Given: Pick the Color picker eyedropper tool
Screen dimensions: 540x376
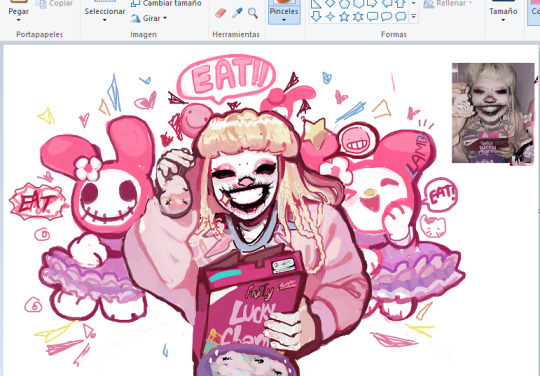Looking at the screenshot, I should 237,13.
